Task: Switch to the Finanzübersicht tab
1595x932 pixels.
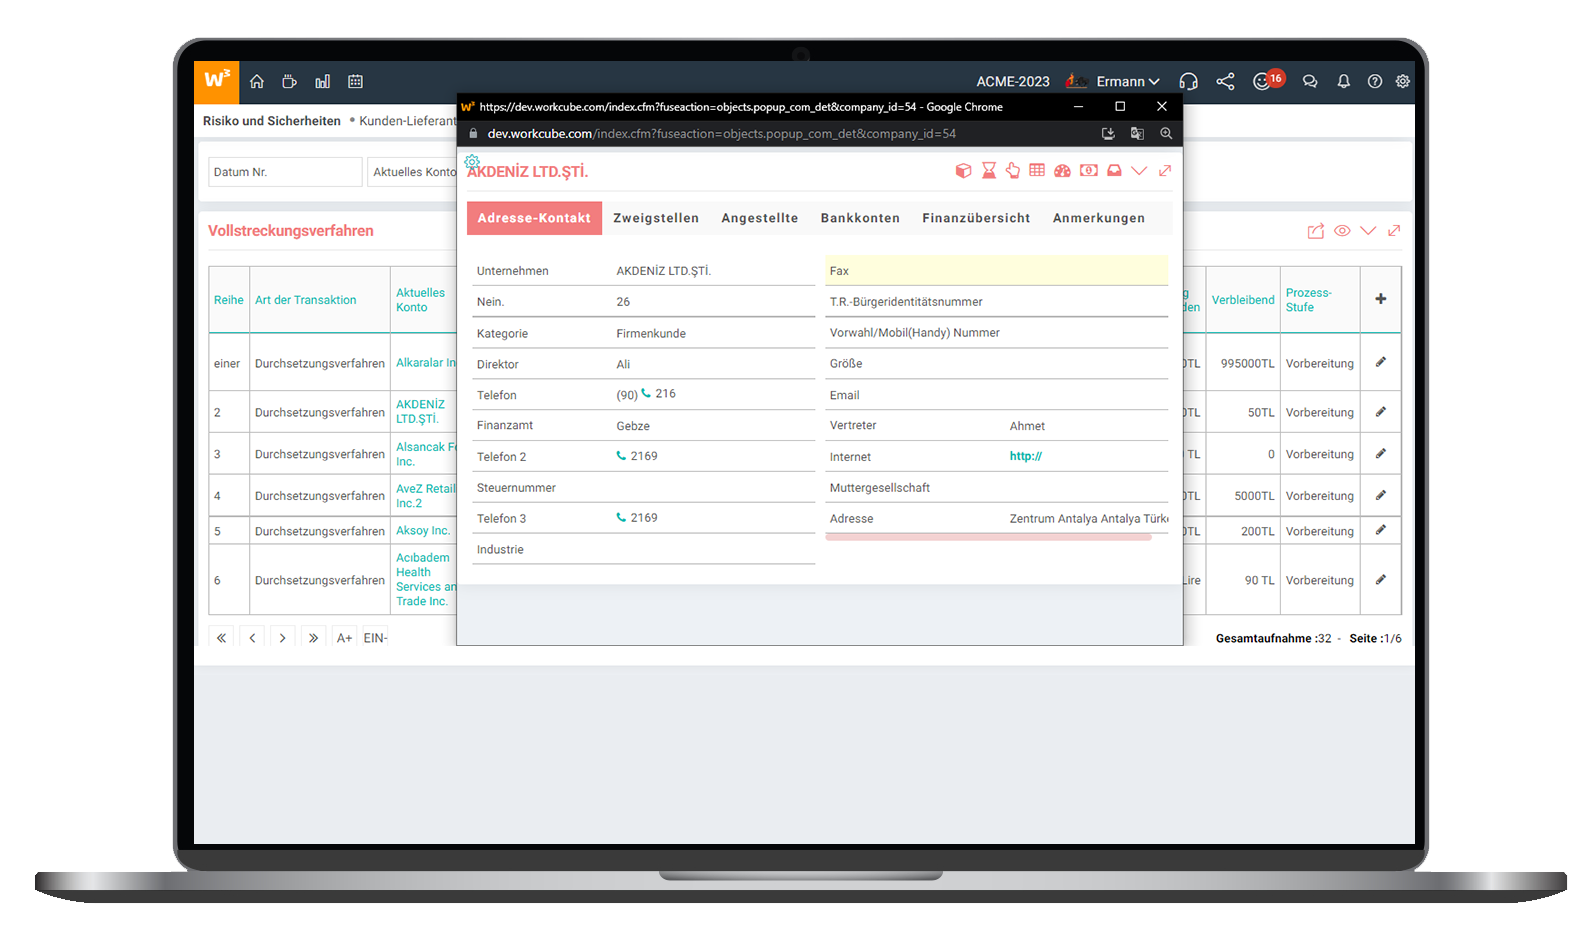Action: (x=976, y=218)
